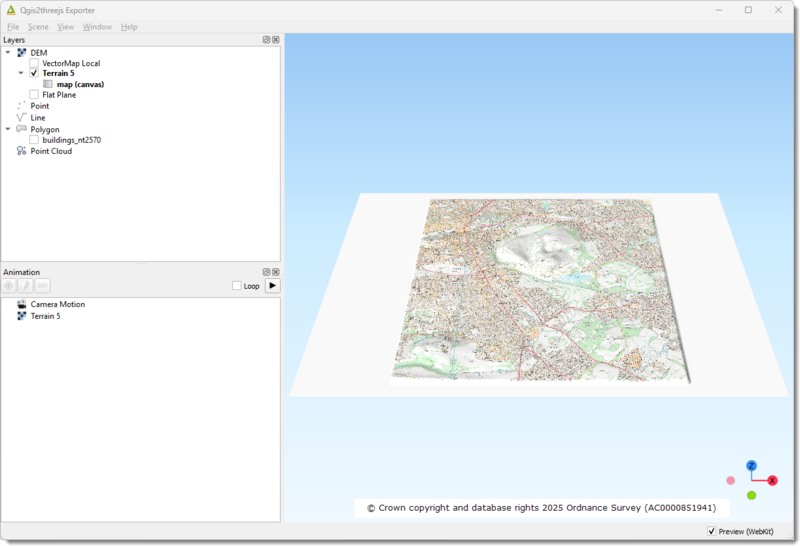Maximize the Qgis2threejs Exporter window

[748, 10]
